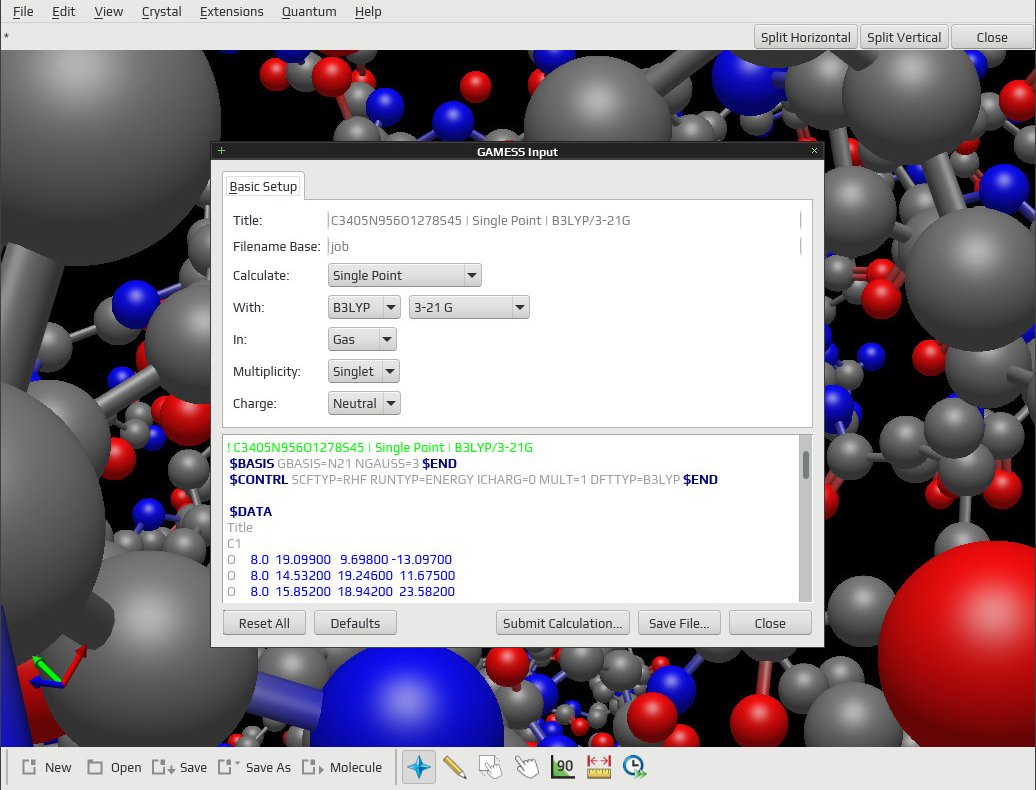Click coordinate row '19.09900 9.69800 -13.09700'

(x=340, y=559)
